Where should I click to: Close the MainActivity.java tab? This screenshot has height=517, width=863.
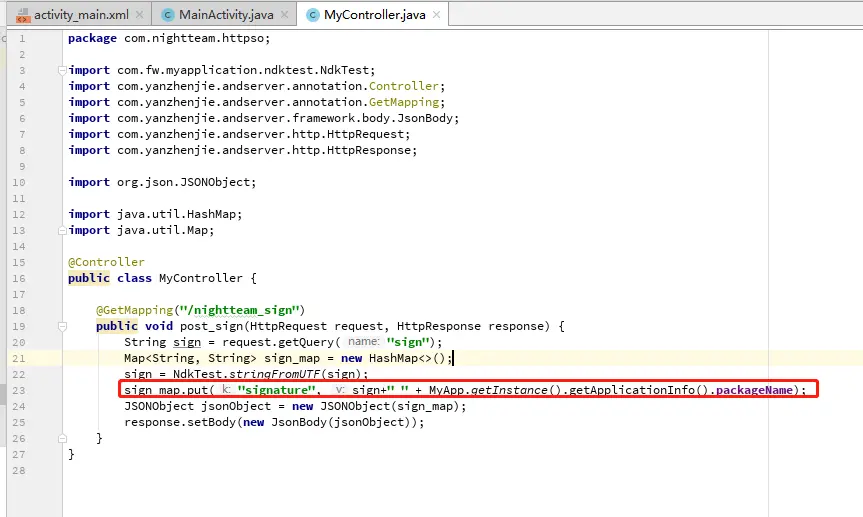[285, 15]
